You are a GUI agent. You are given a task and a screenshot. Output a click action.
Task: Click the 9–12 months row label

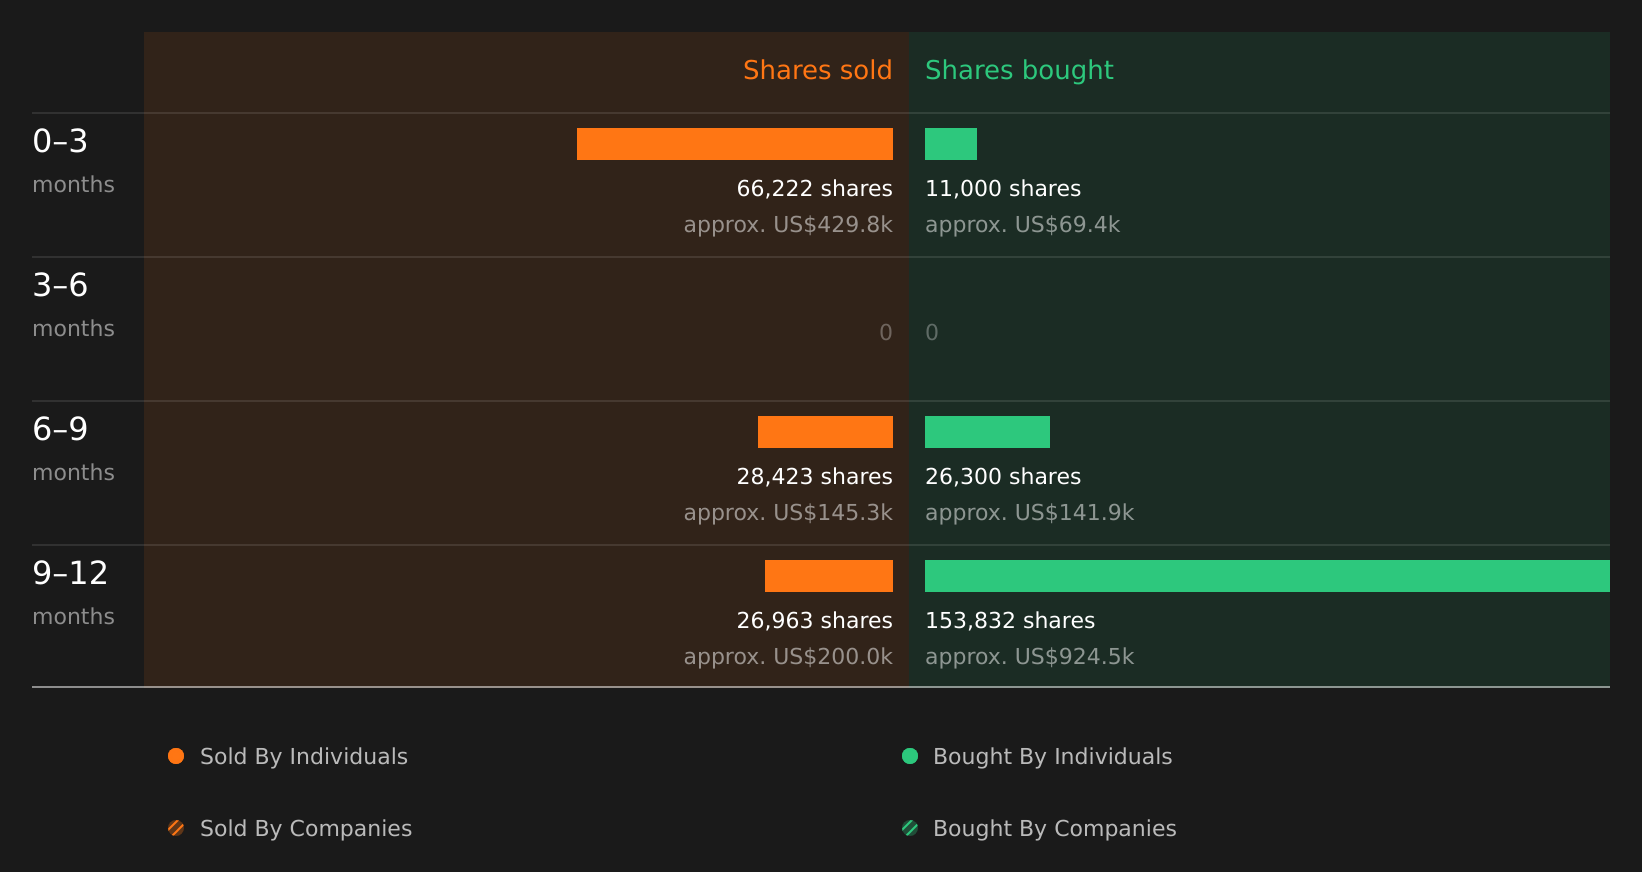73,592
